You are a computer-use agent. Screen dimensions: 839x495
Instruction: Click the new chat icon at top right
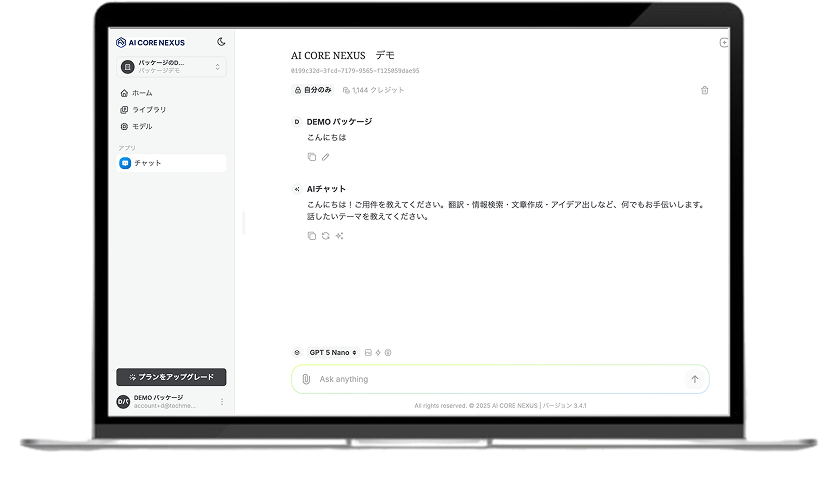(724, 43)
